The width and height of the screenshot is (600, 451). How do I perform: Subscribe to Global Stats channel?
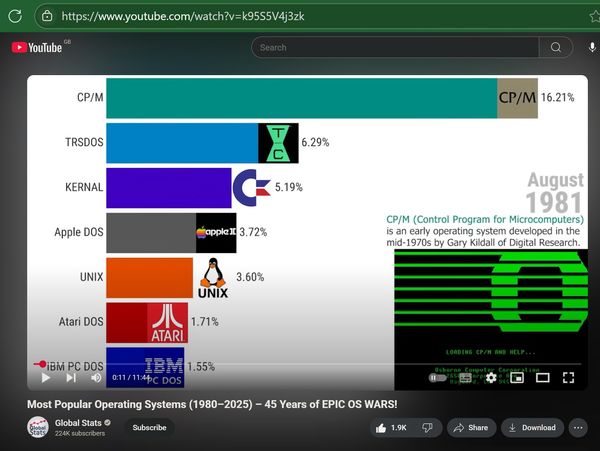pyautogui.click(x=149, y=428)
